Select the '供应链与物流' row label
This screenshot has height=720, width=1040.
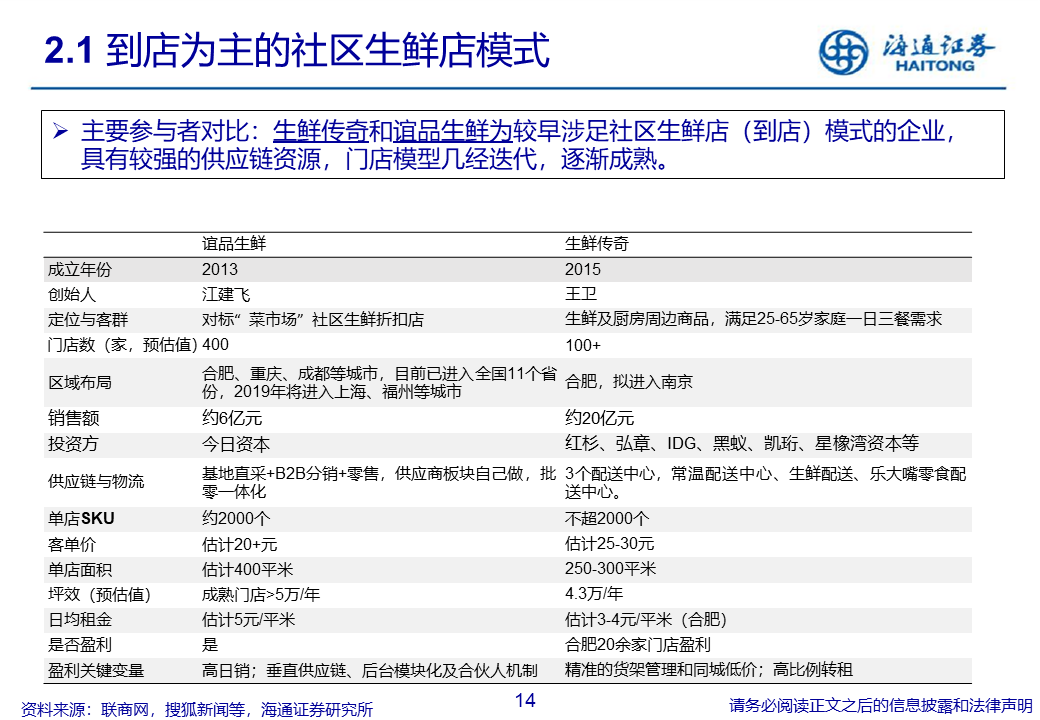click(x=96, y=481)
